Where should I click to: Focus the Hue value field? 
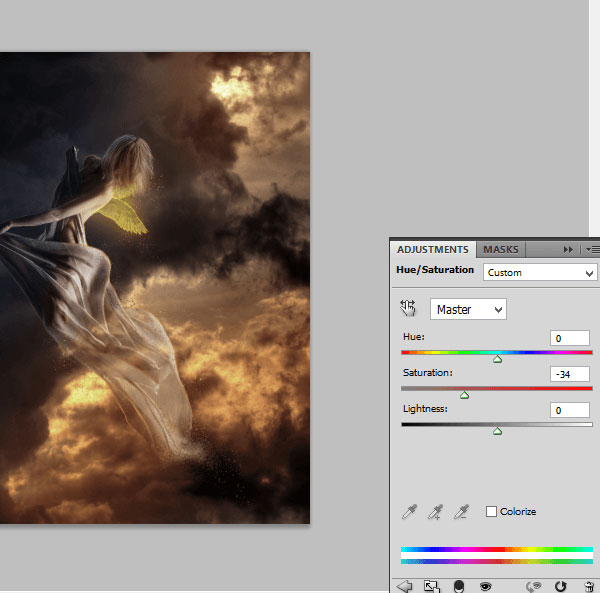pos(570,338)
